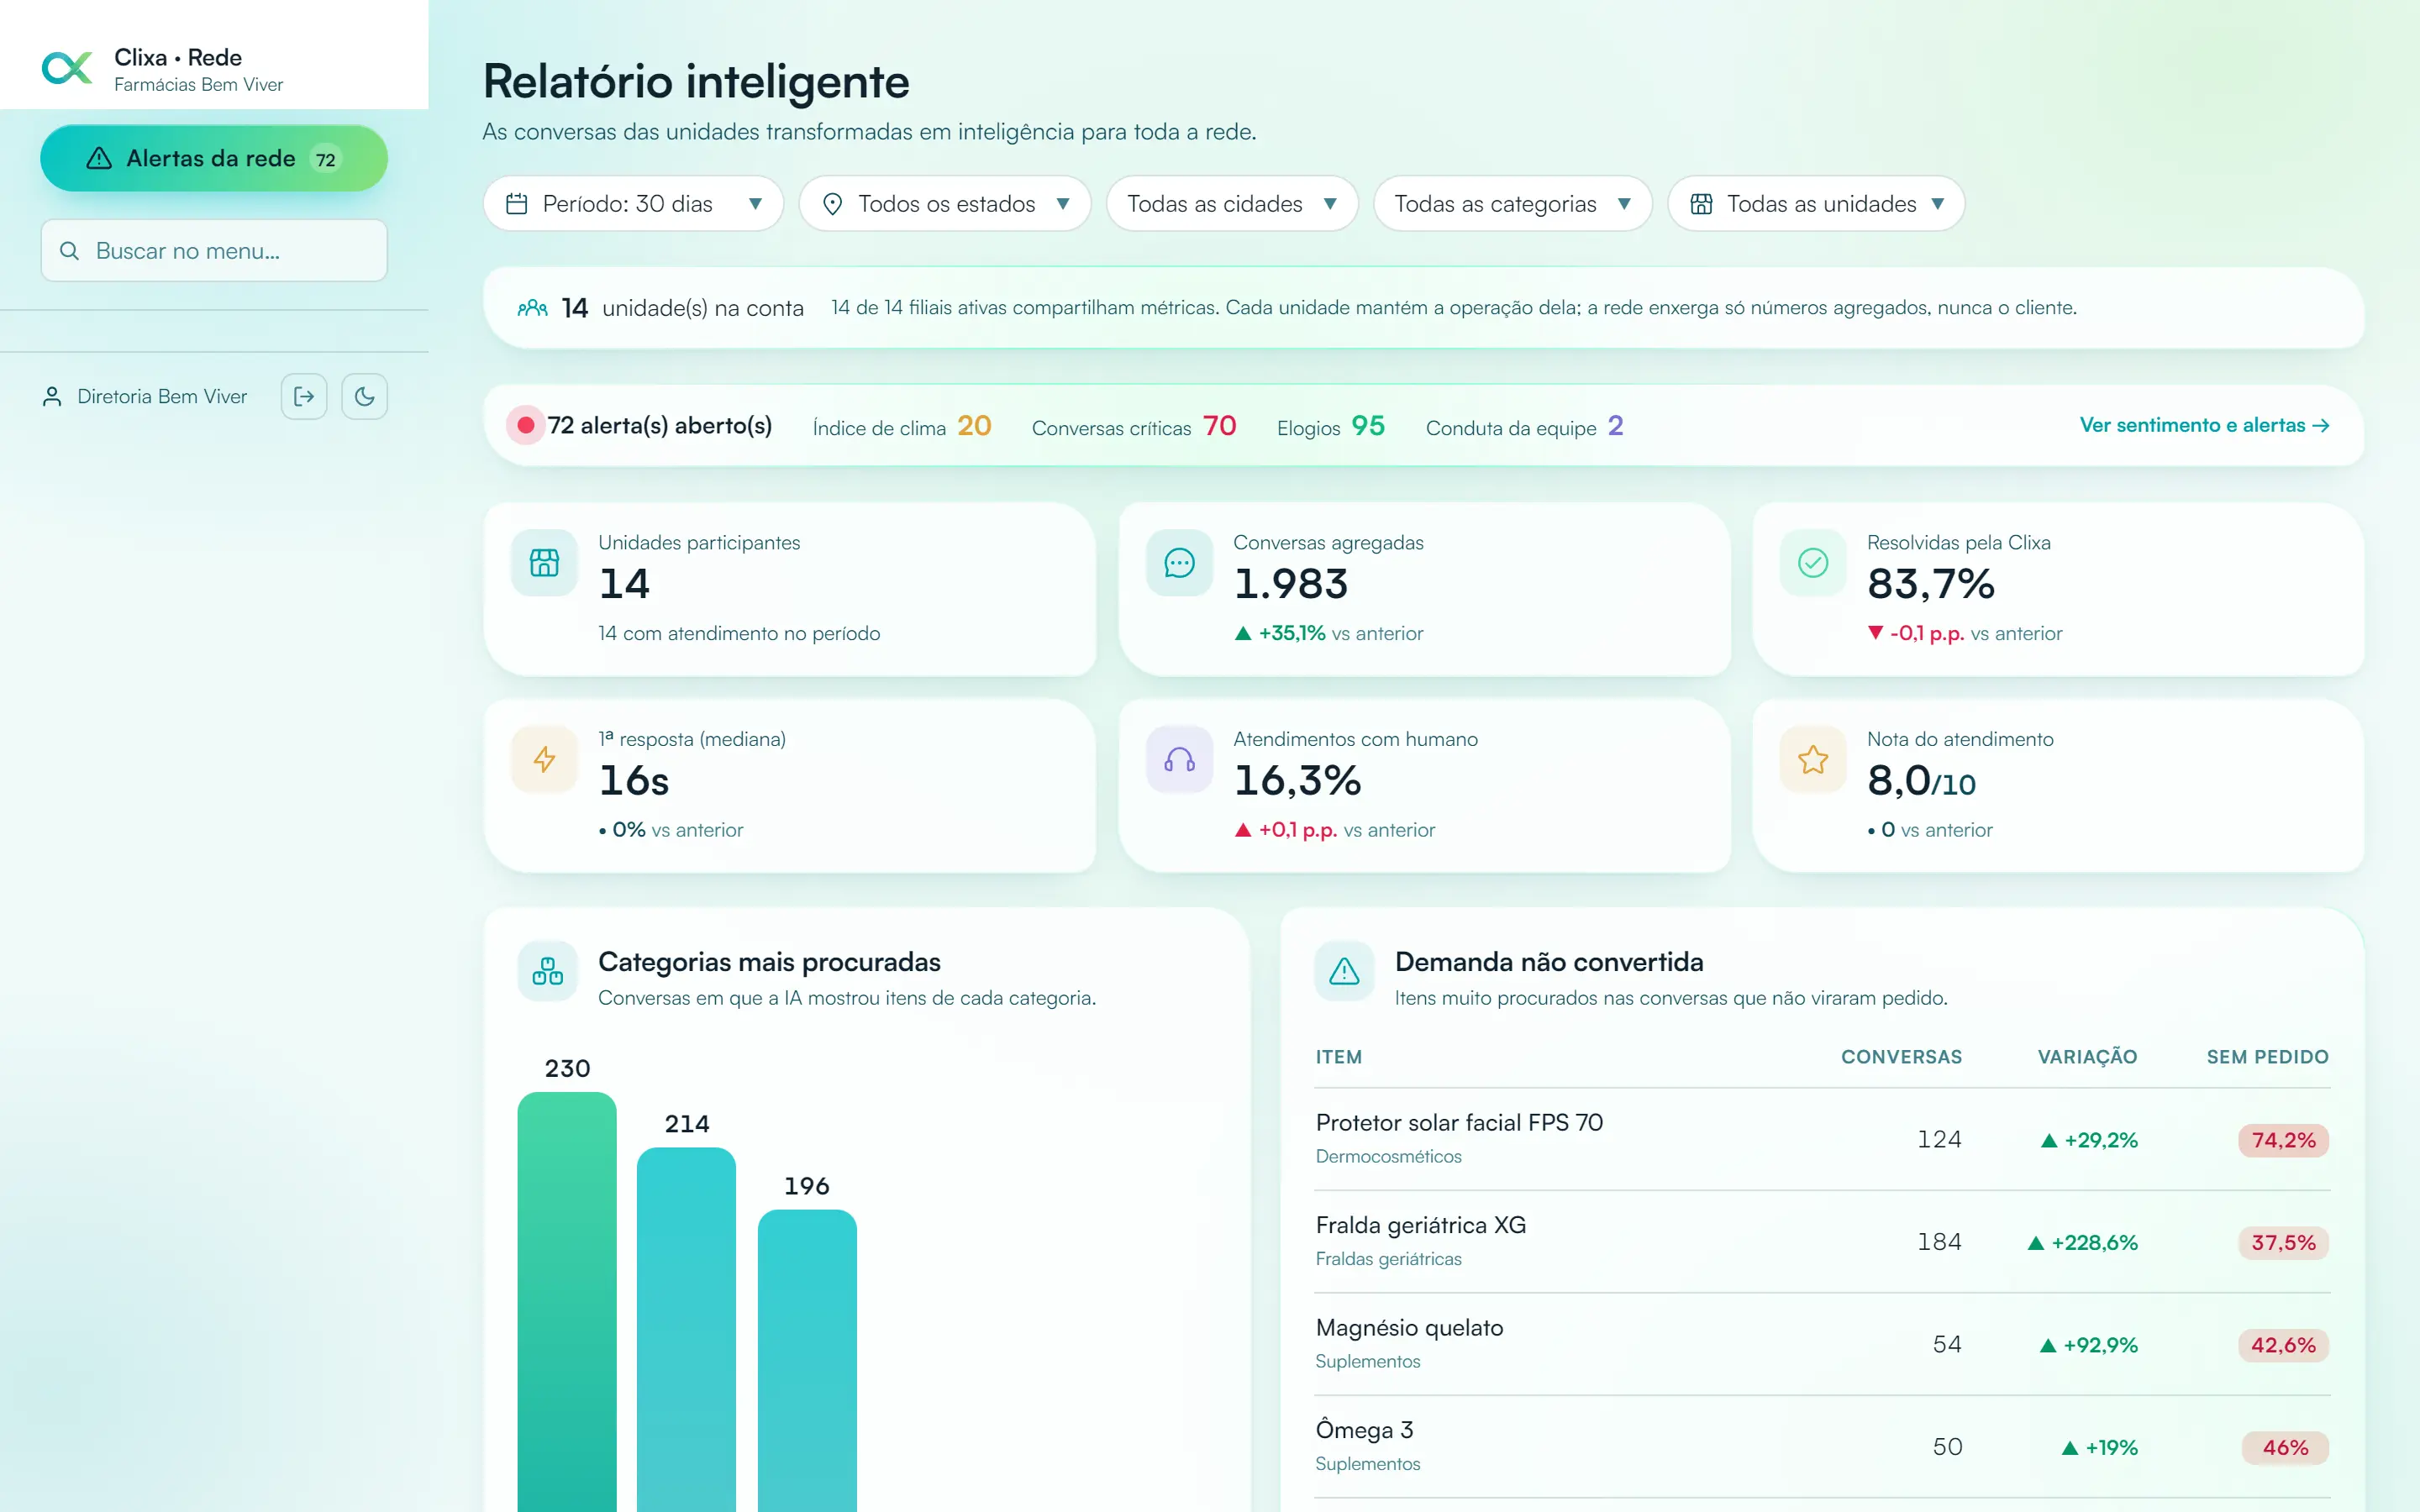Screen dimensions: 2420x1512
Task: Click the Clixa infinity logo icon
Action: (x=67, y=68)
